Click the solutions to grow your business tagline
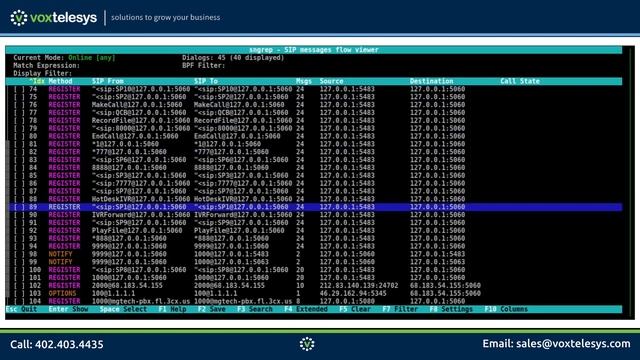Image resolution: width=640 pixels, height=360 pixels. click(166, 18)
